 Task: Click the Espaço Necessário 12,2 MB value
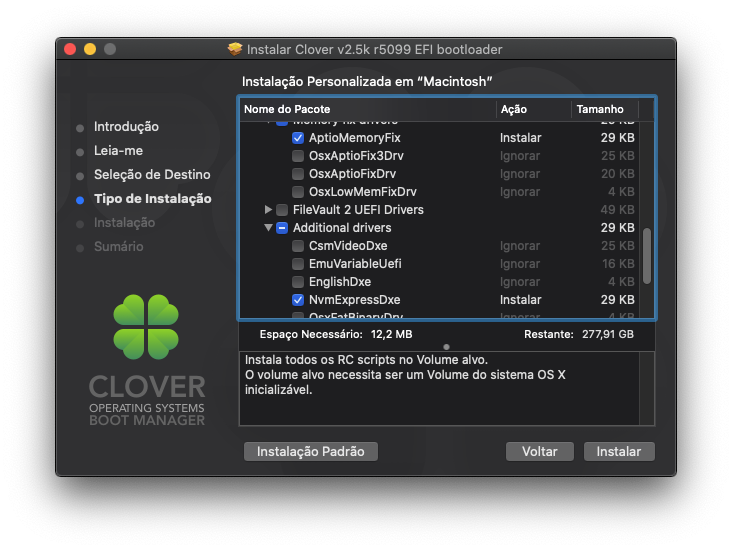tap(391, 334)
